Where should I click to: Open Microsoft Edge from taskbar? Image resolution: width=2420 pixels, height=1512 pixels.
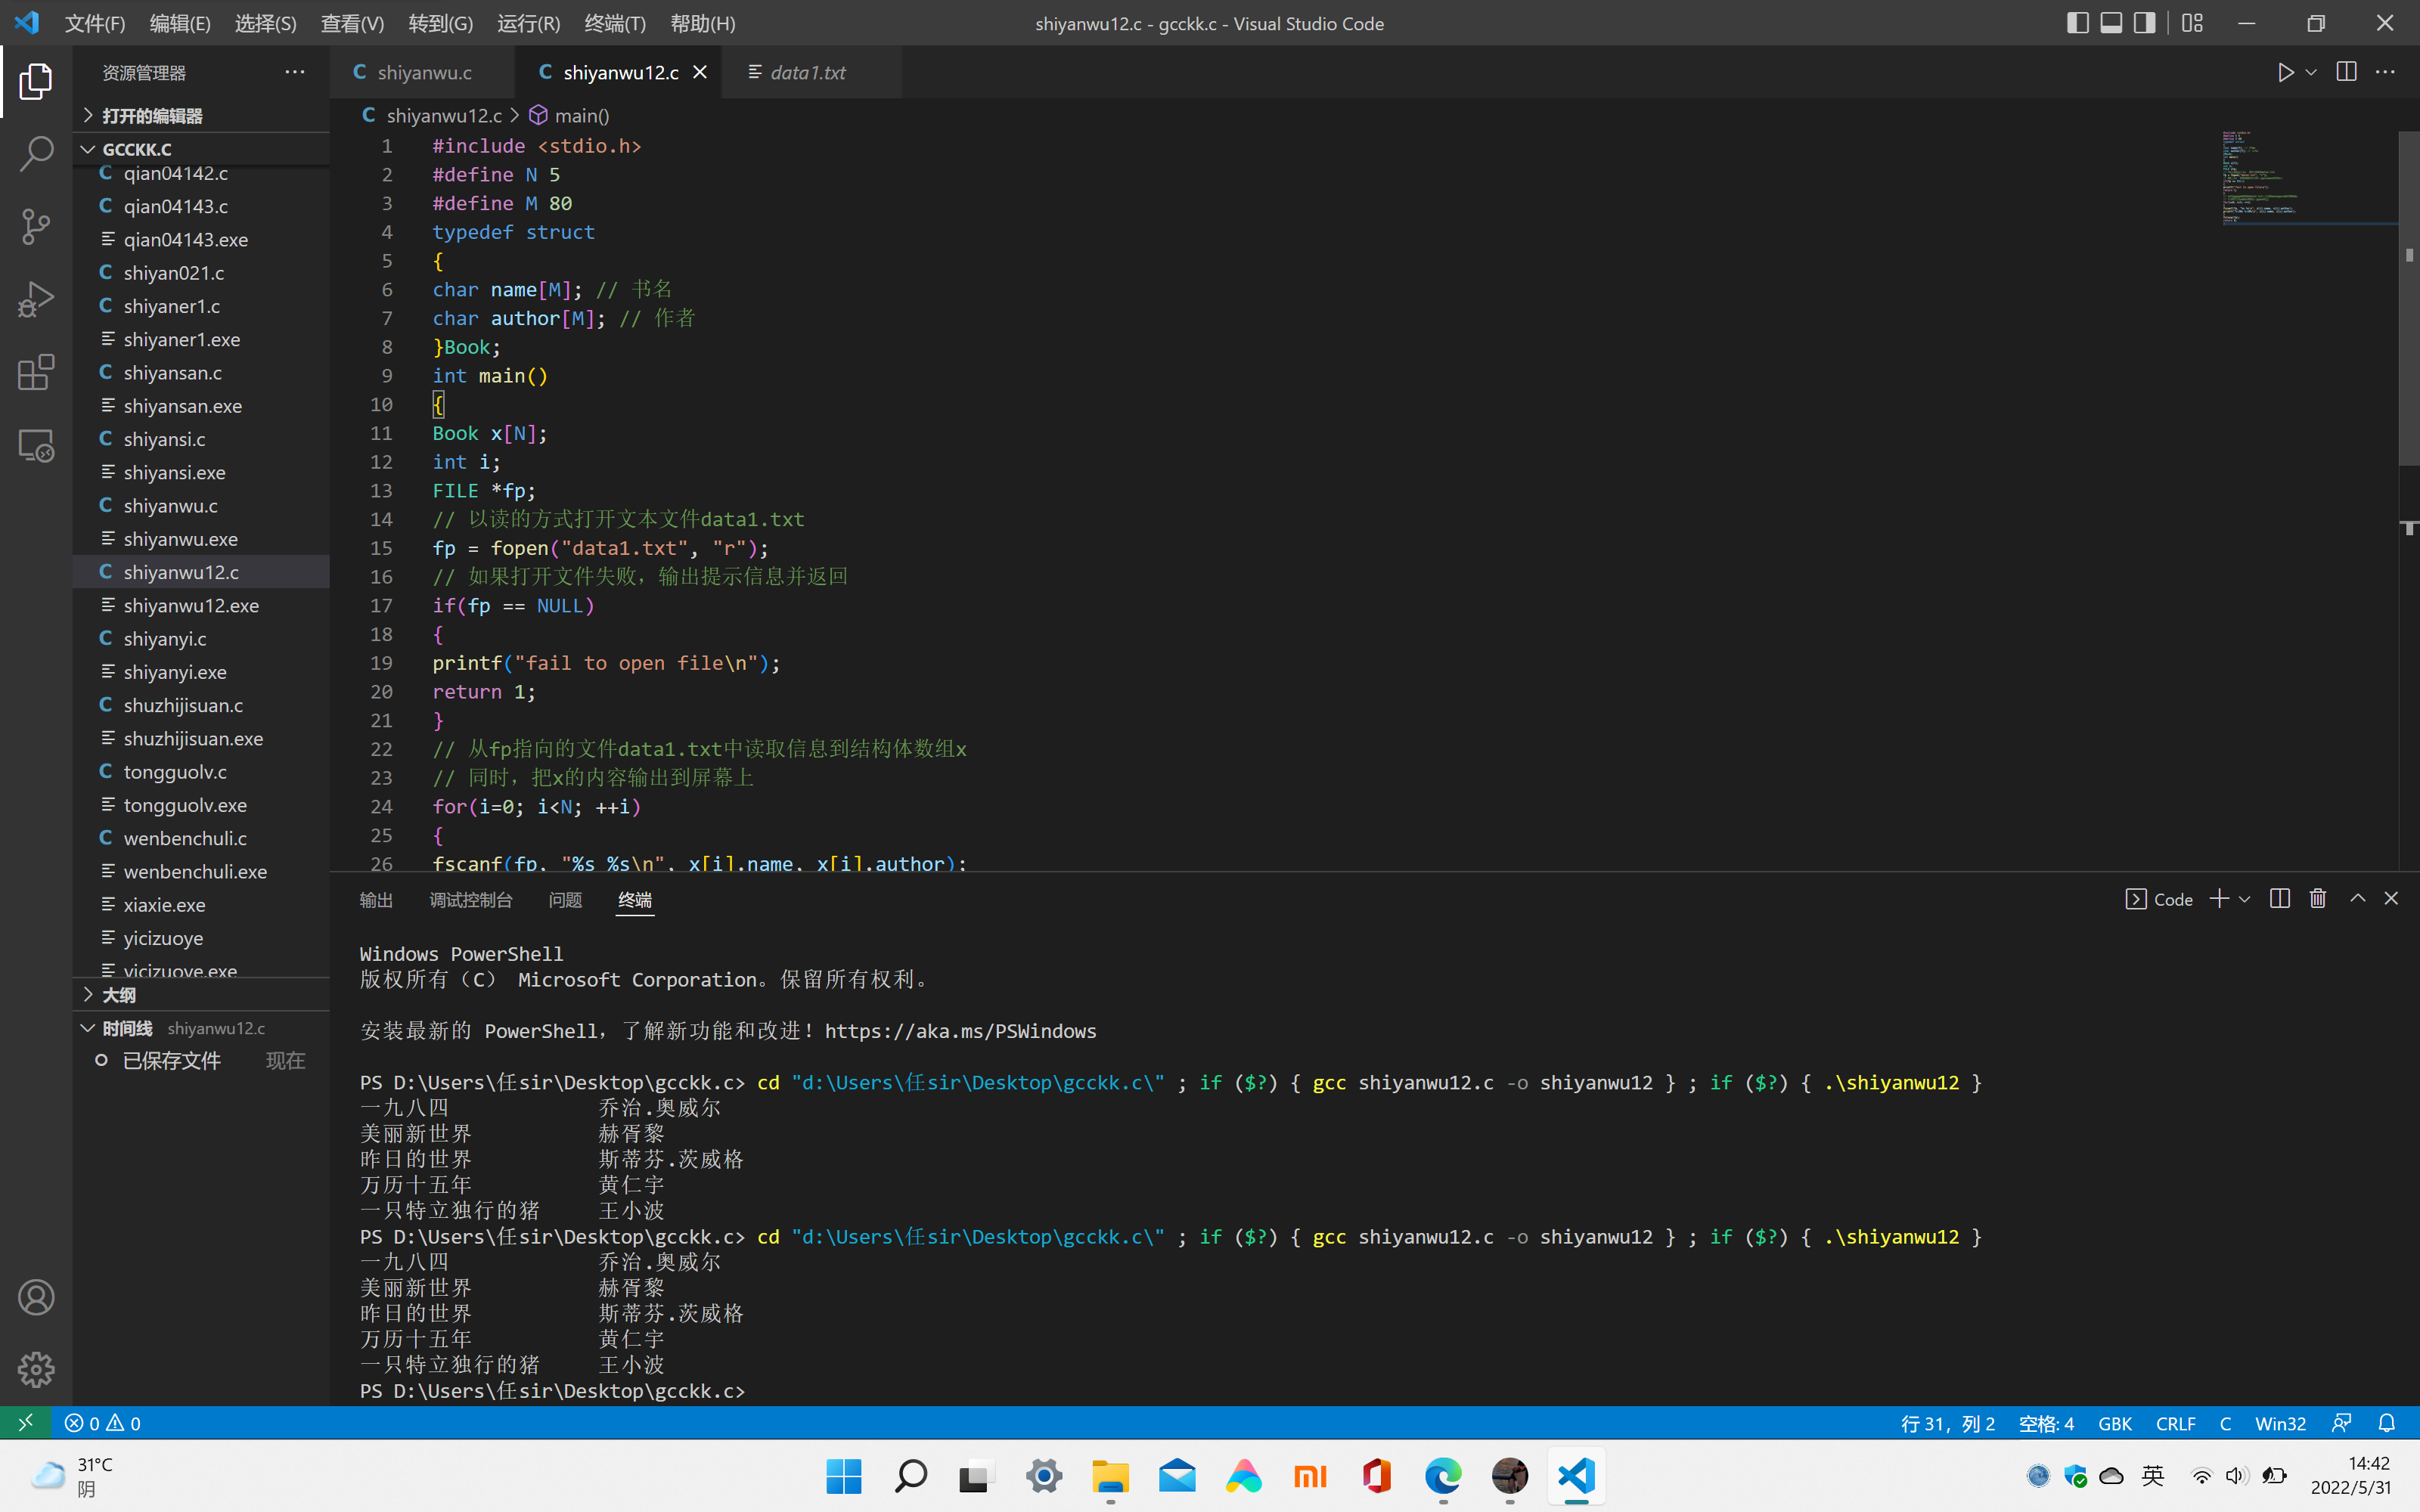[x=1443, y=1476]
